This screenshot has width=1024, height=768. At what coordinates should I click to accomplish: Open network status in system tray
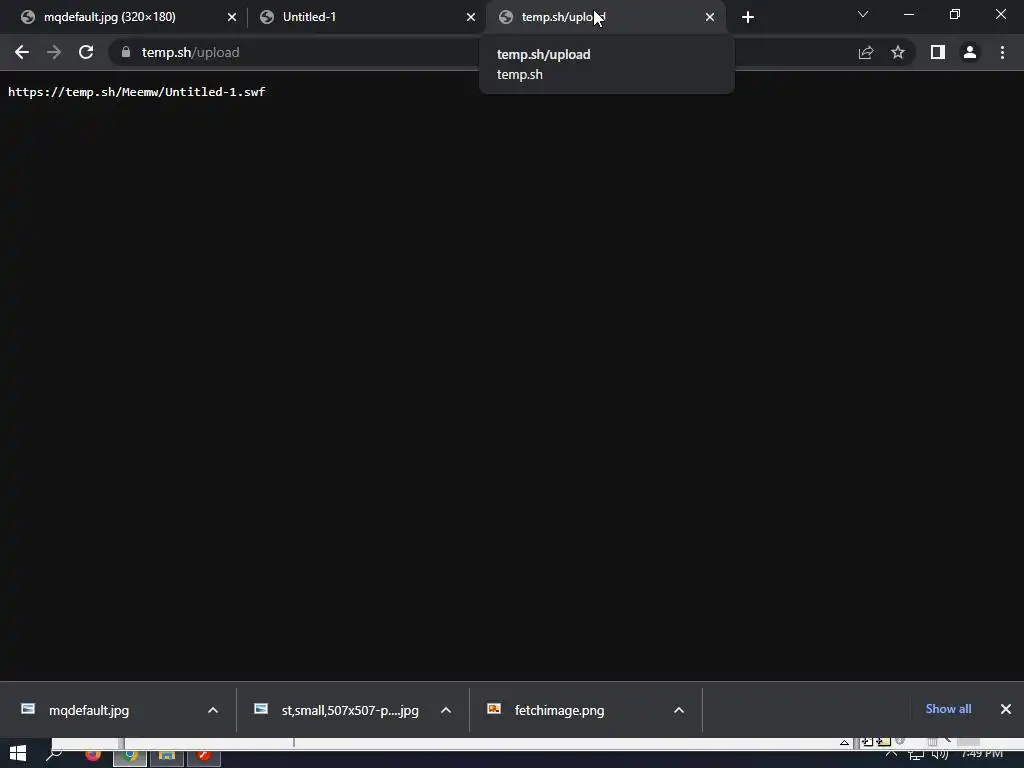916,754
